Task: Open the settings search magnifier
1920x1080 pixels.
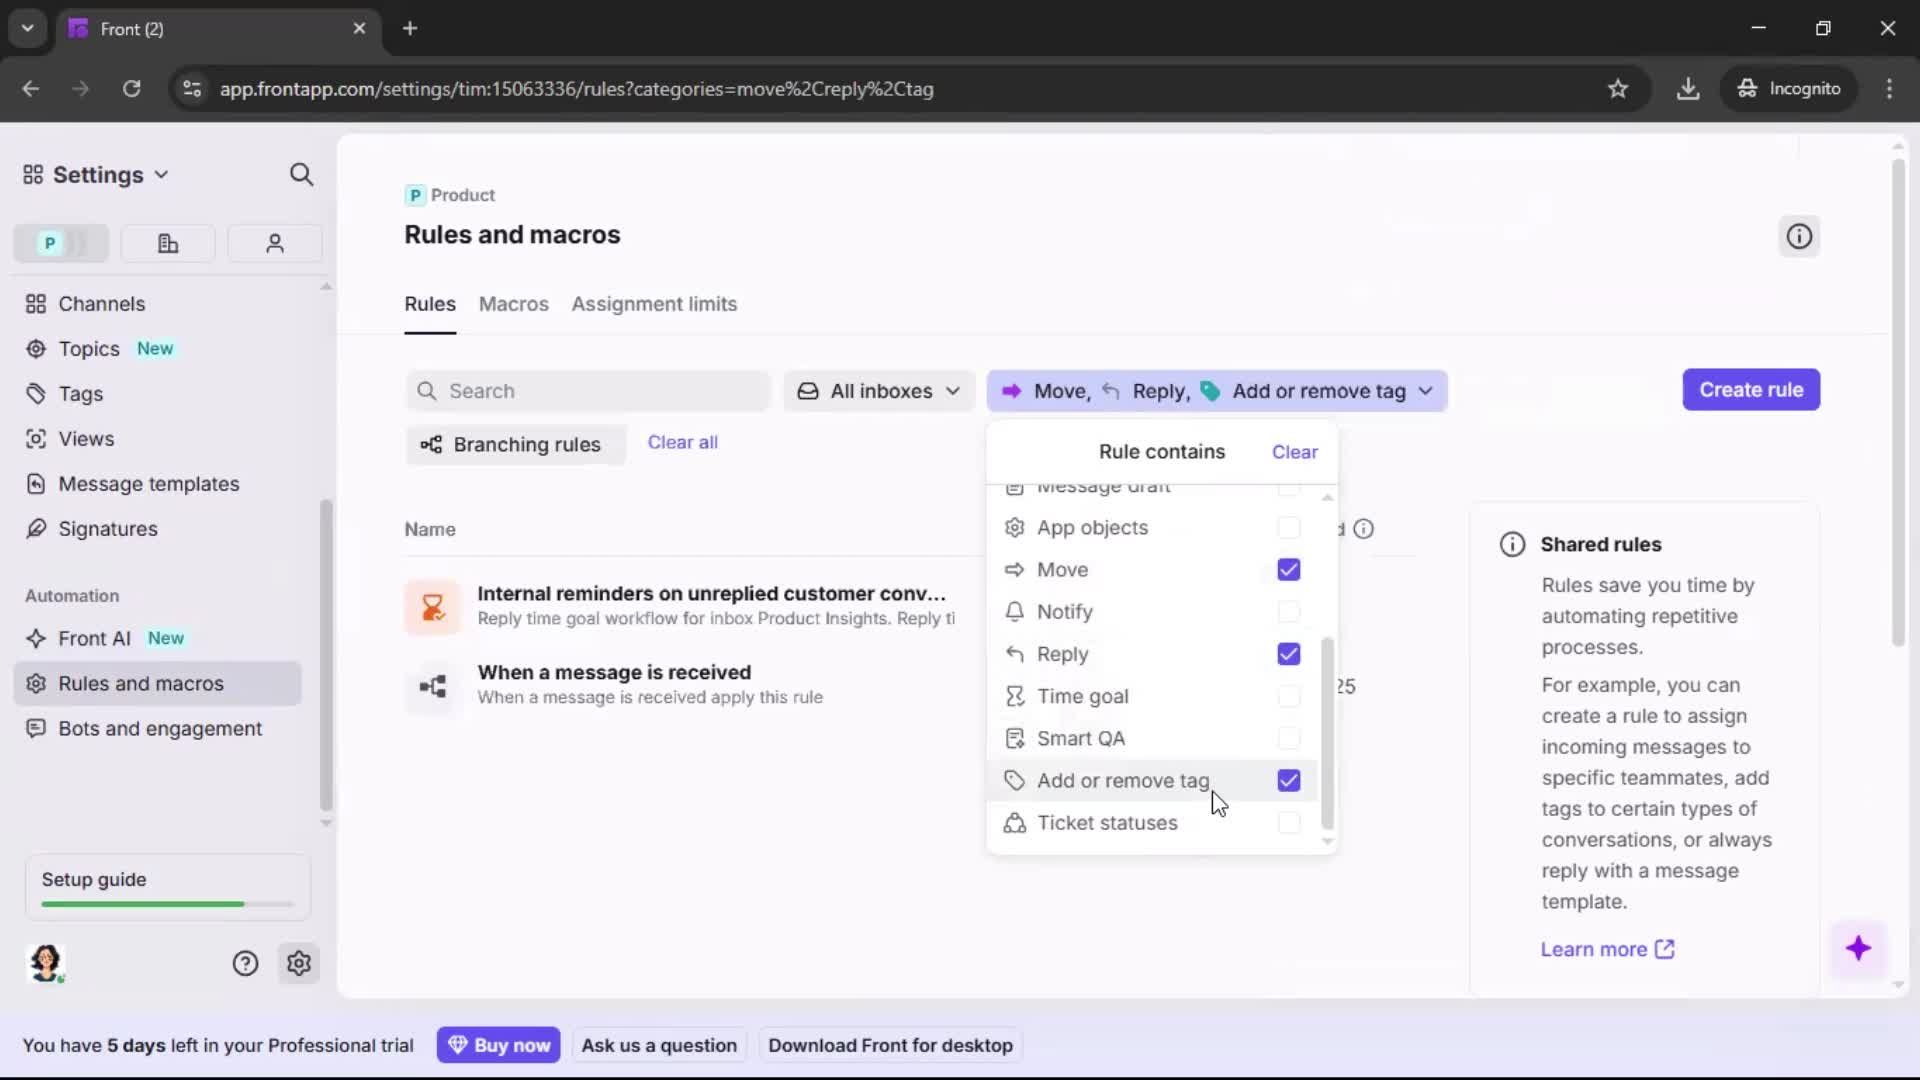Action: coord(301,174)
